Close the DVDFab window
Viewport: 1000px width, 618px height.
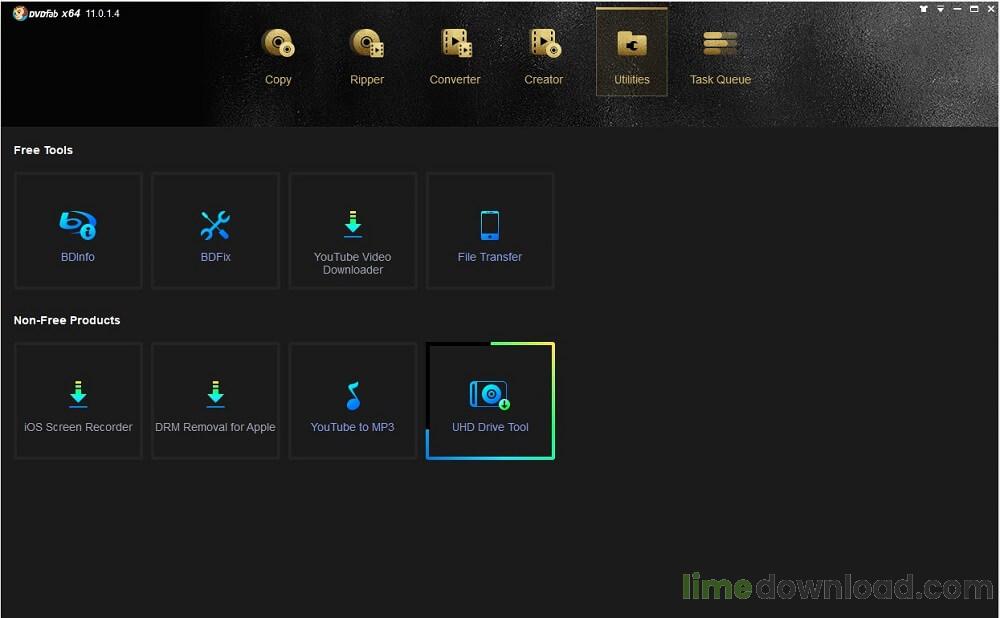click(991, 9)
